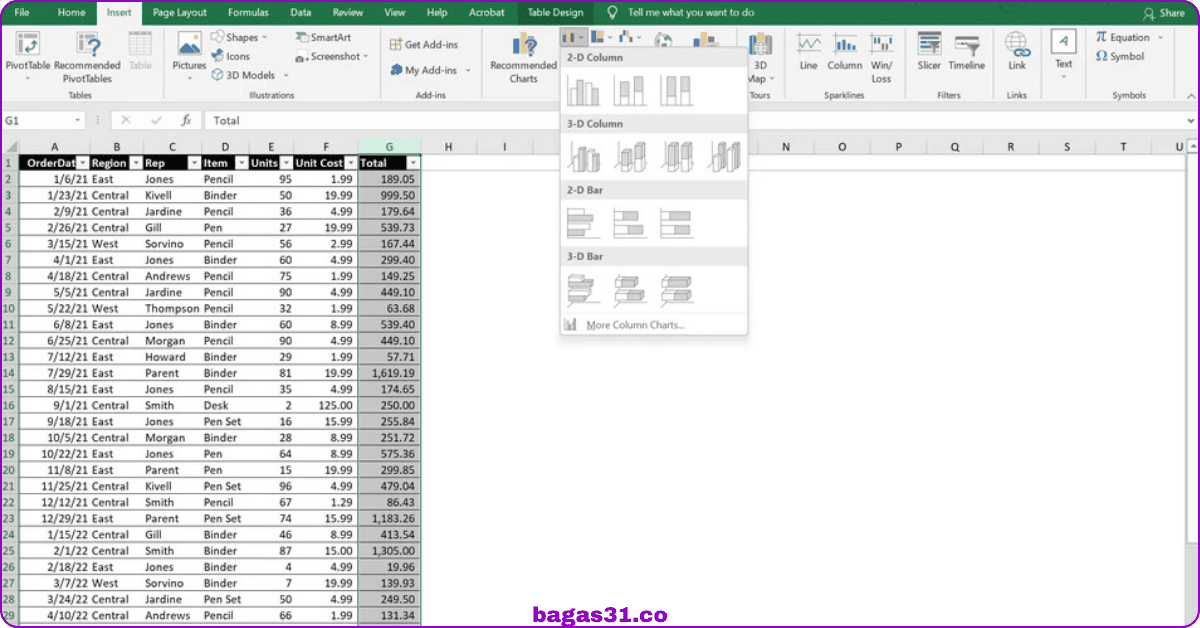Viewport: 1200px width, 628px height.
Task: Click Get Add-ins button
Action: coord(425,44)
